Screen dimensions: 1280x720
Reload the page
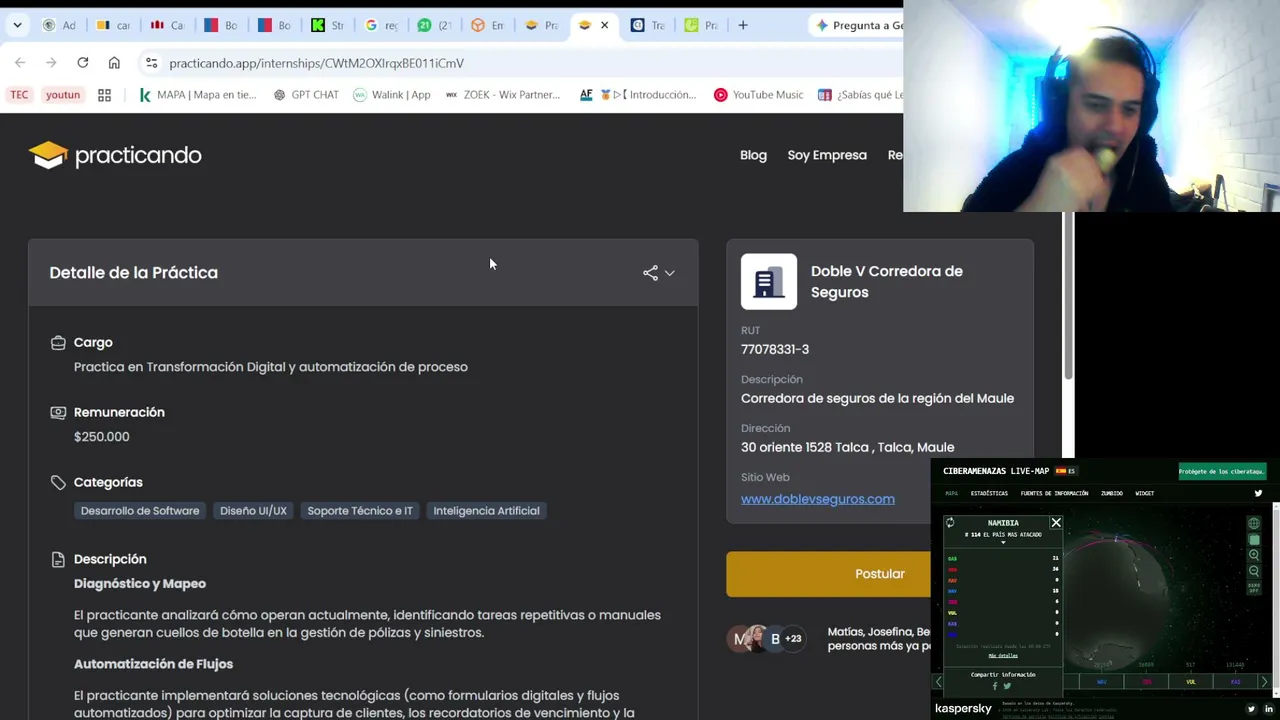click(x=83, y=63)
